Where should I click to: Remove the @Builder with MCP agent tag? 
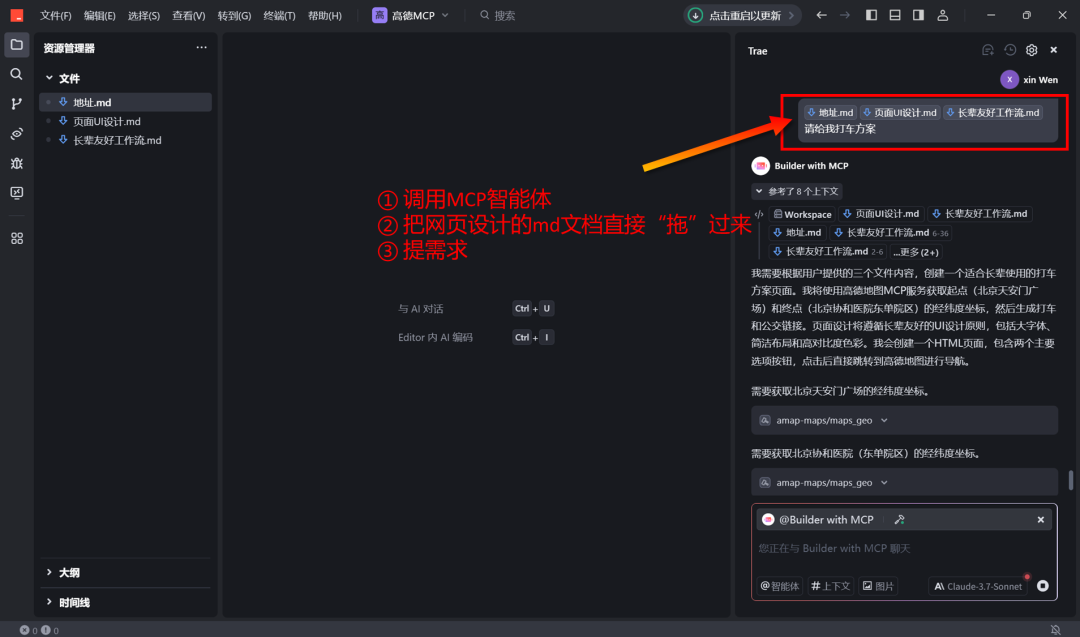(1041, 520)
